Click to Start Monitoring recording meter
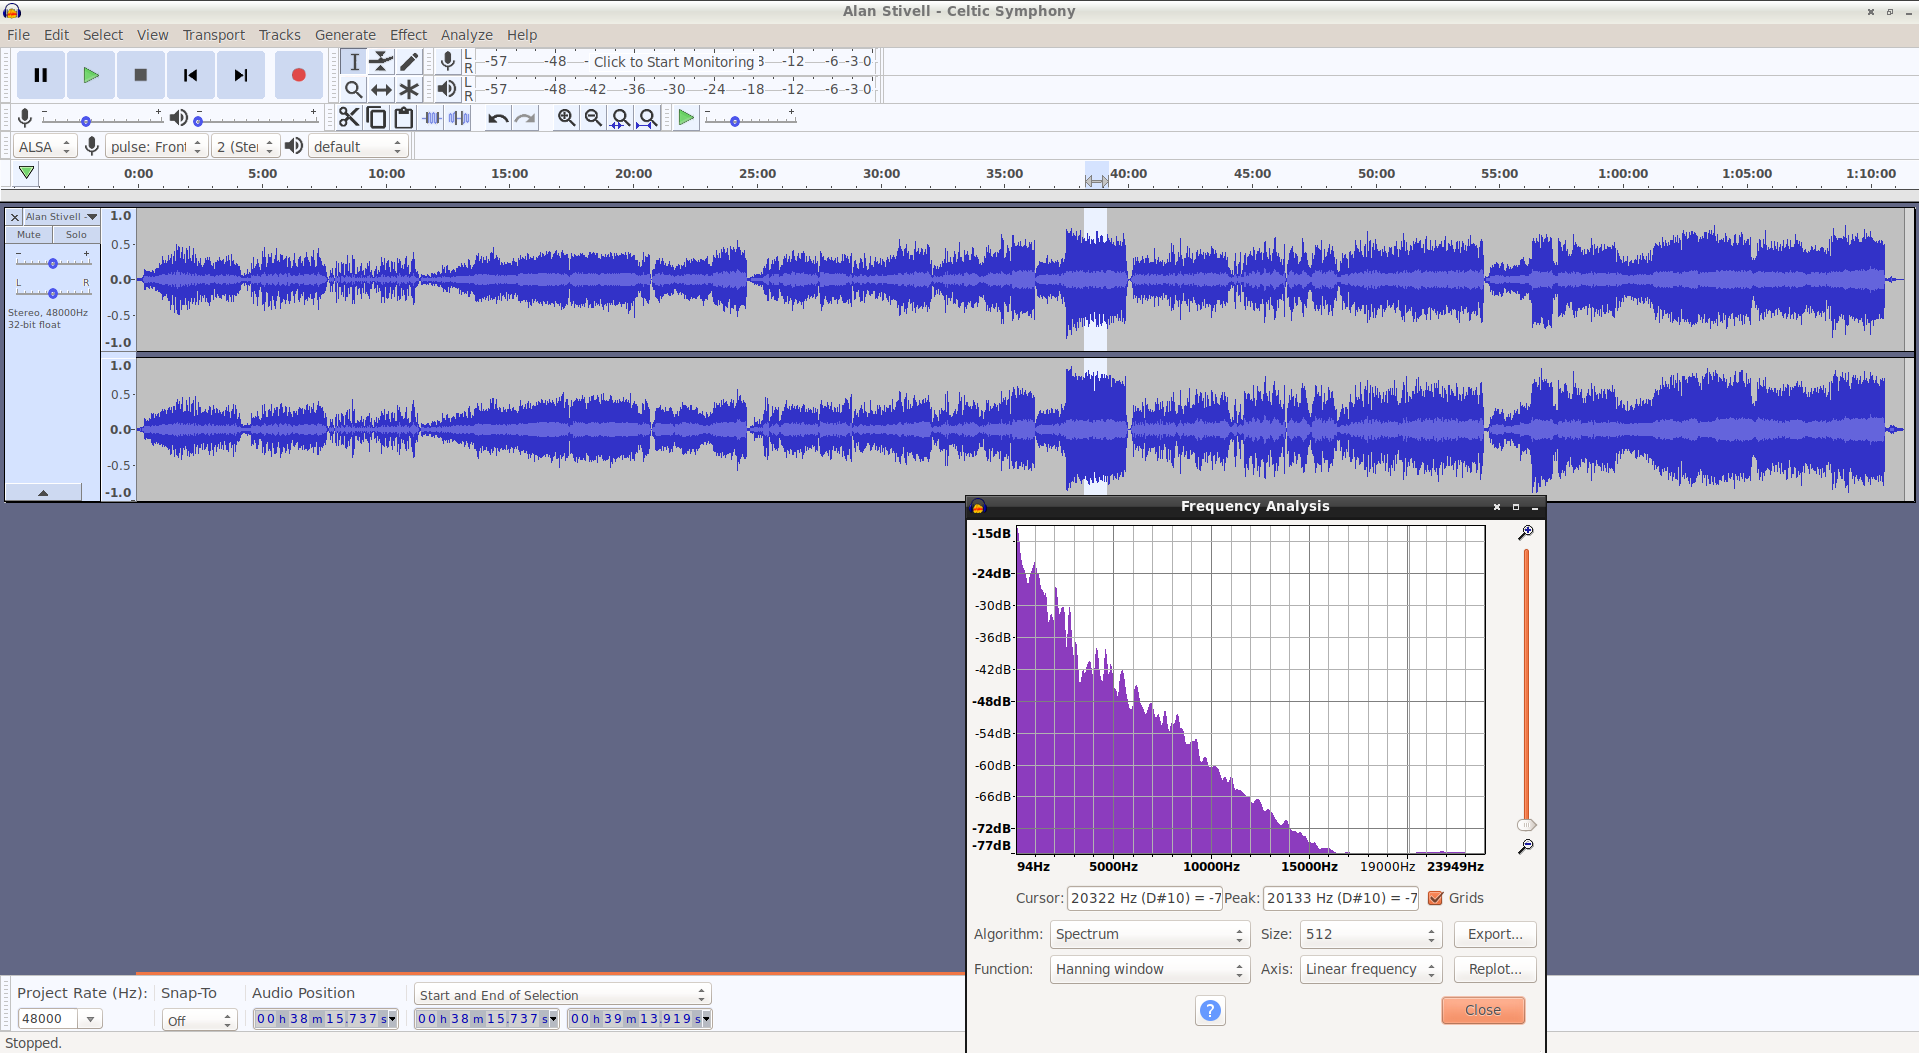The height and width of the screenshot is (1053, 1919). pos(675,61)
